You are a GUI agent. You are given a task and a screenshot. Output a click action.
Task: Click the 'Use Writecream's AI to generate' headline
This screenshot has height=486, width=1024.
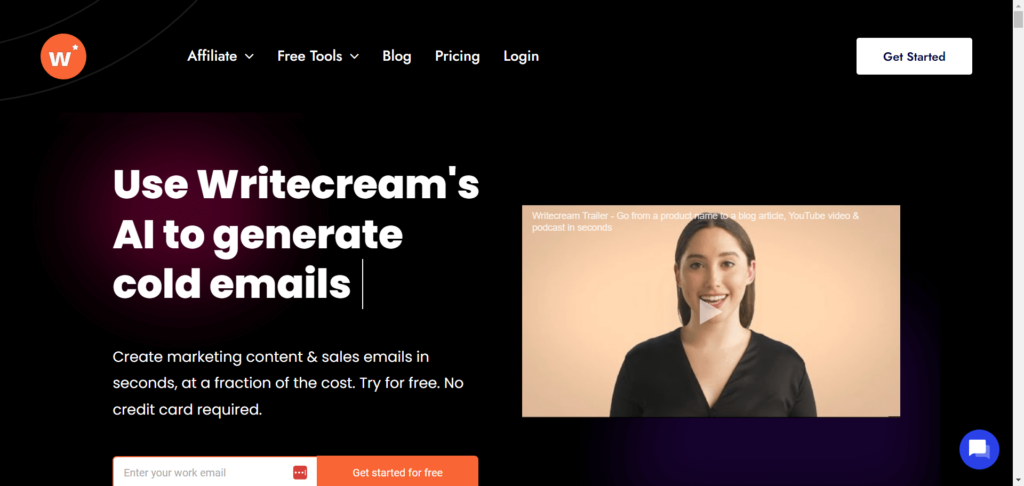coord(296,210)
